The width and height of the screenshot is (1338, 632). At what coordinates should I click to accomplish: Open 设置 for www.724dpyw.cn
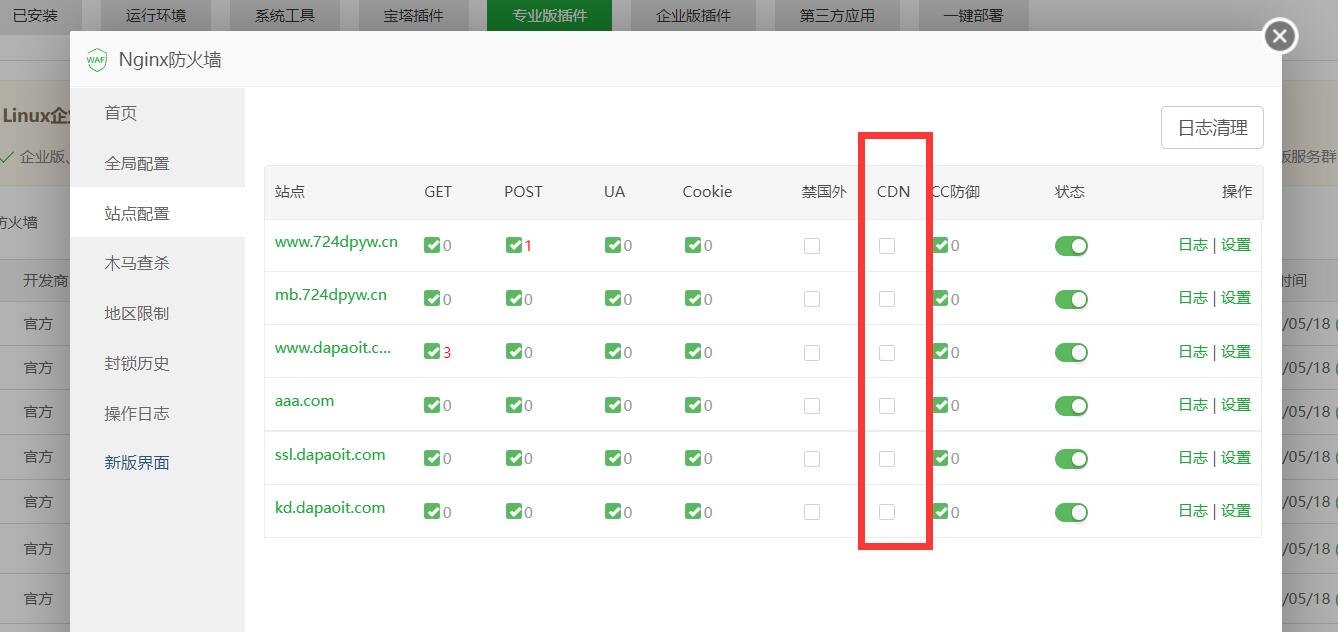(1236, 244)
